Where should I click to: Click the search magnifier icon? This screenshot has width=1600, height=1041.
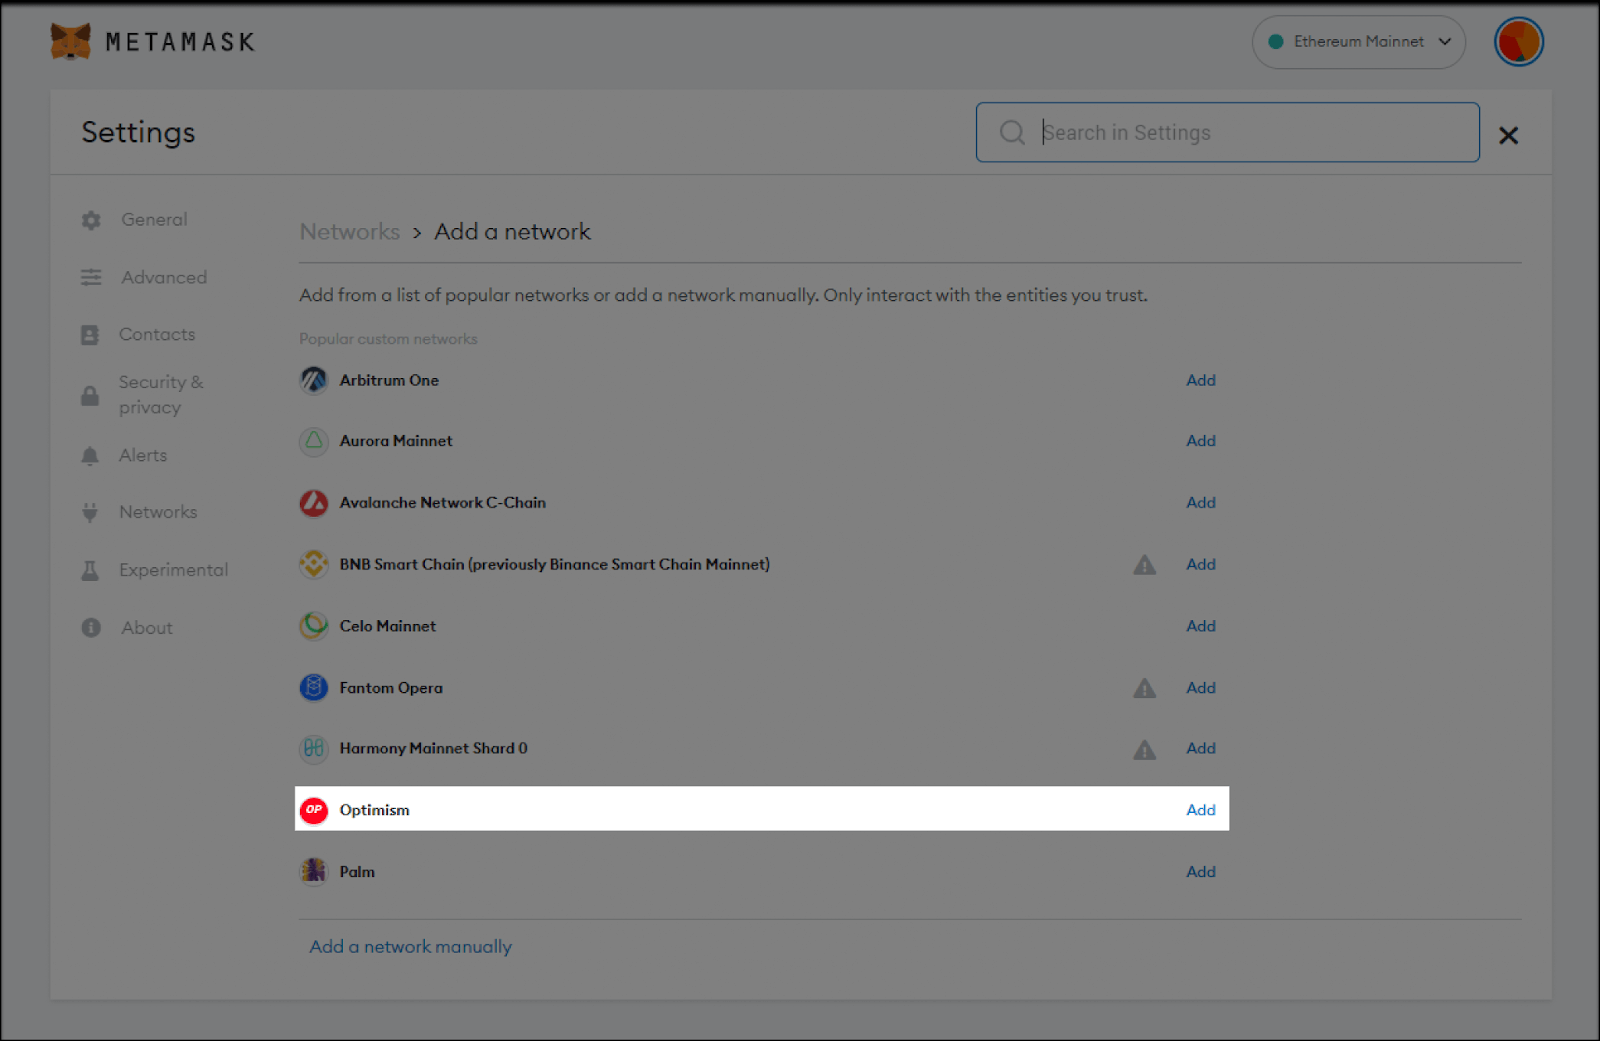[1012, 132]
